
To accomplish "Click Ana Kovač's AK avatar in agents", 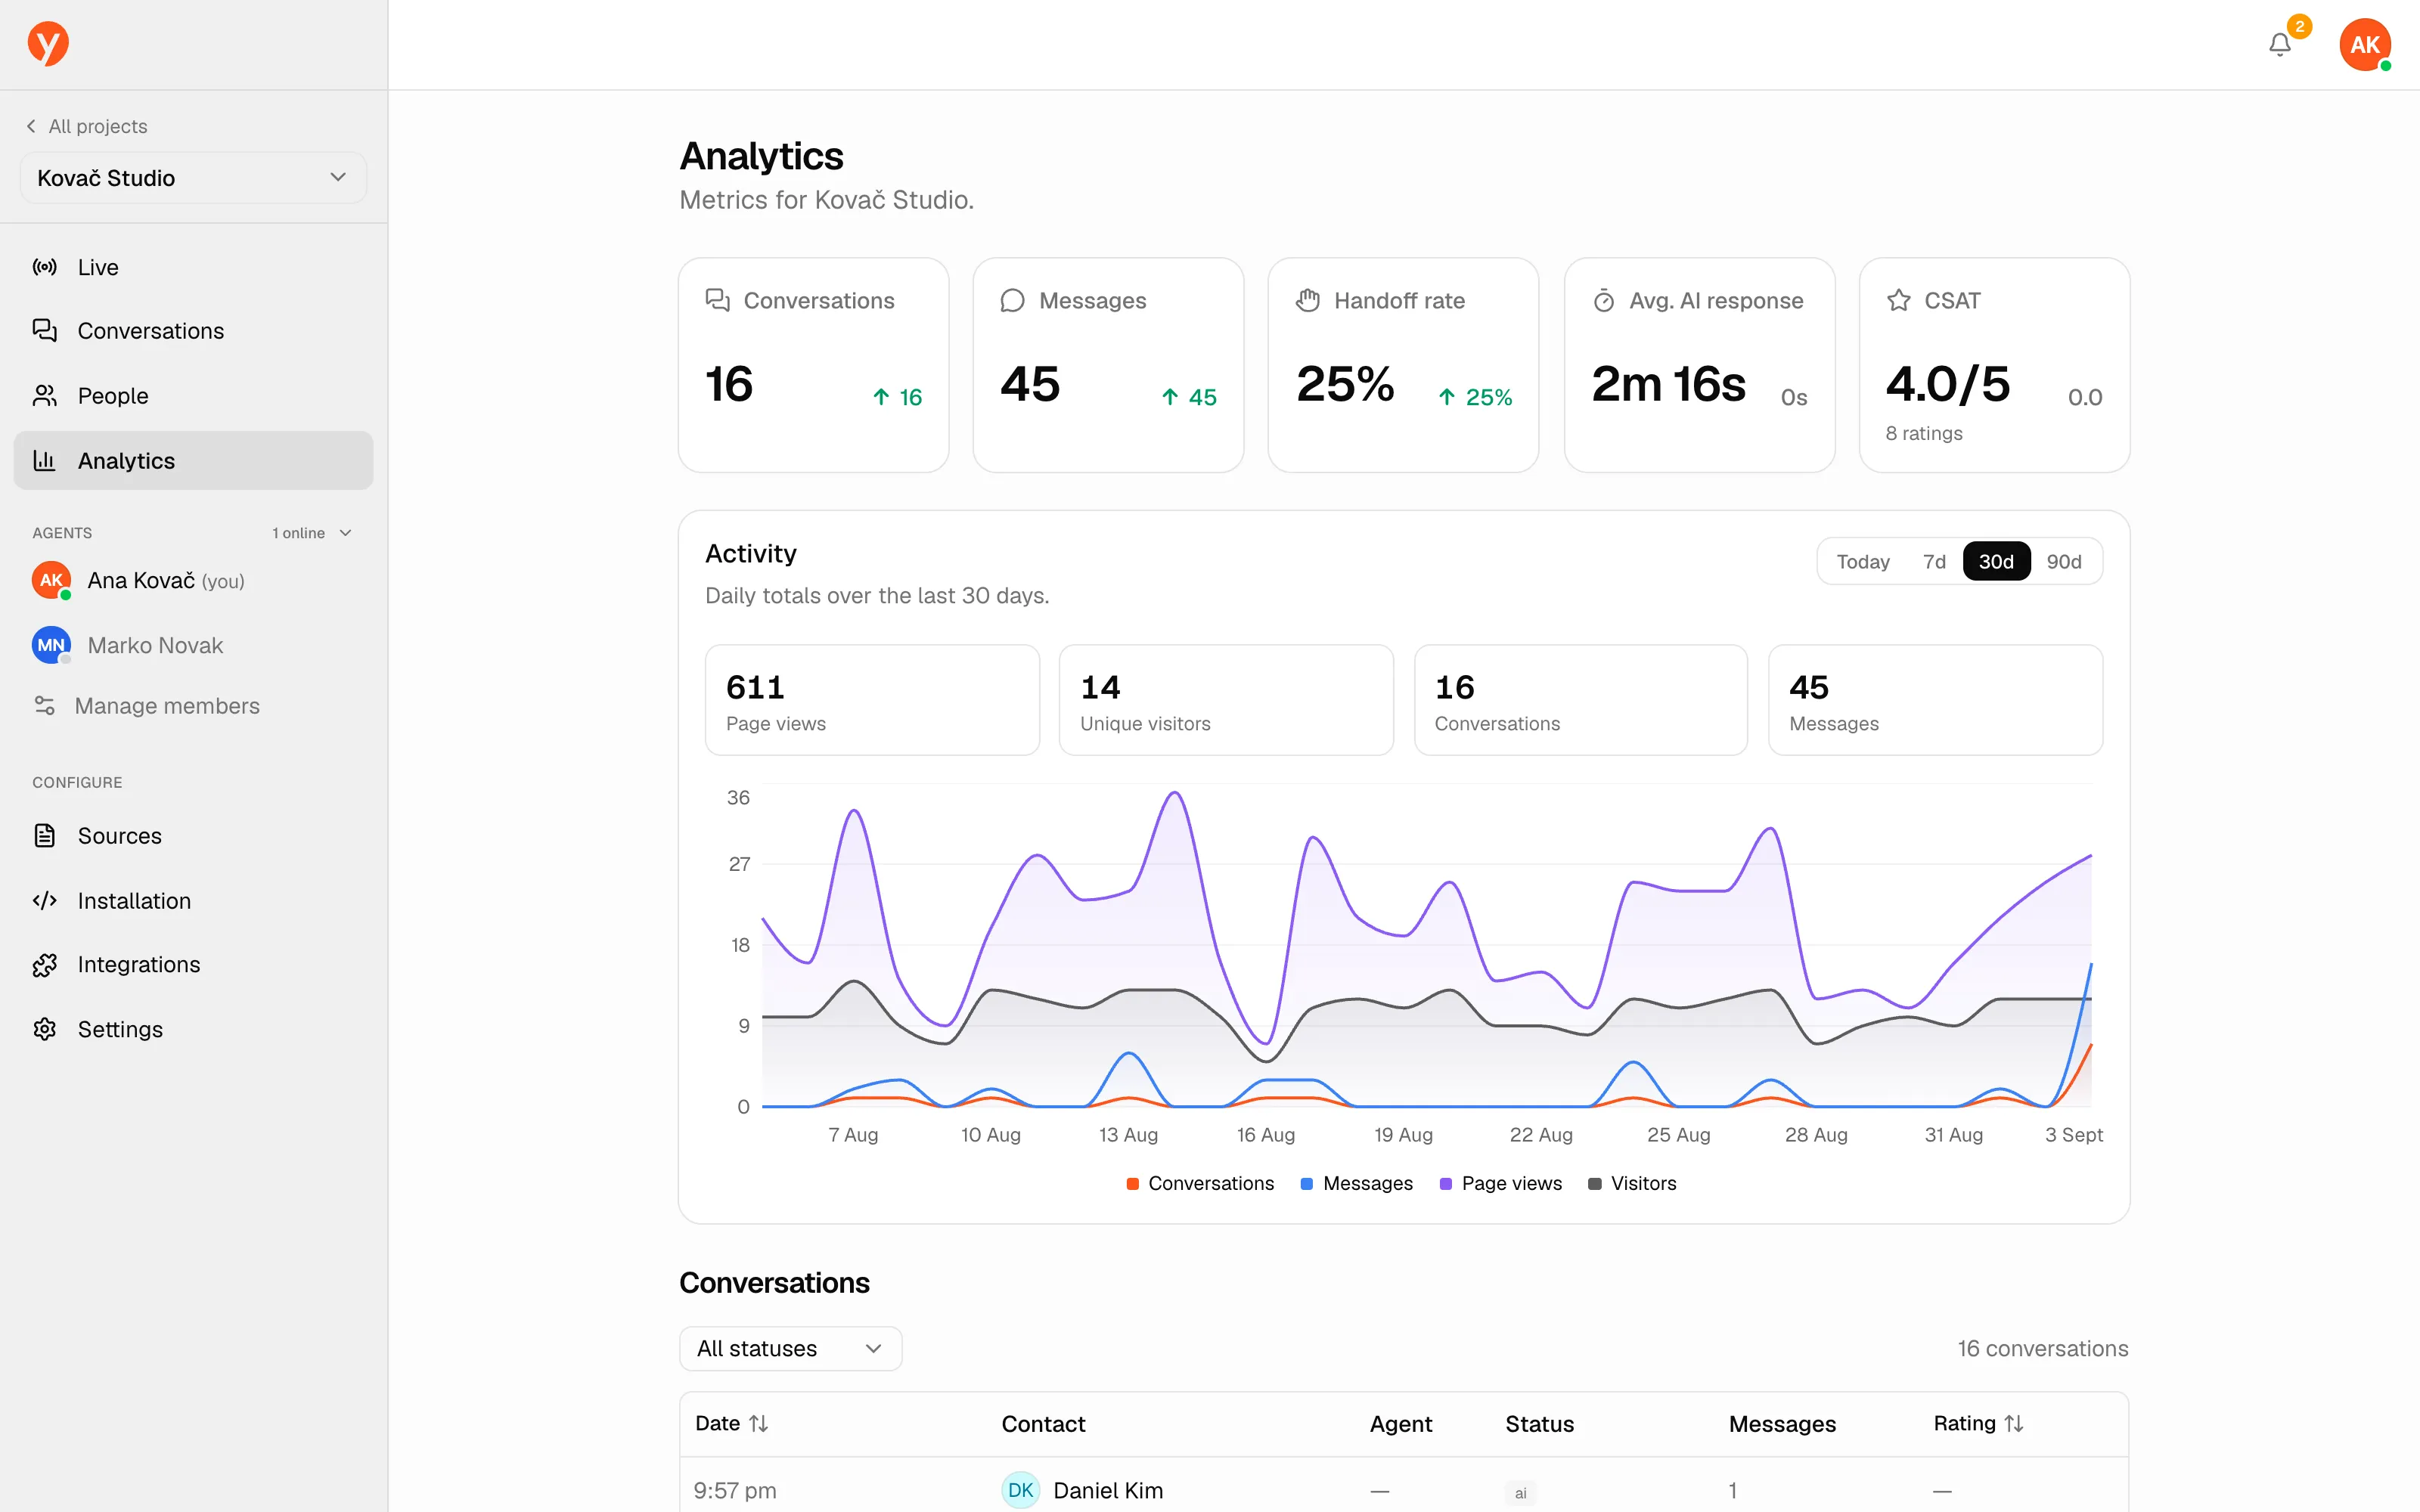I will click(x=51, y=580).
